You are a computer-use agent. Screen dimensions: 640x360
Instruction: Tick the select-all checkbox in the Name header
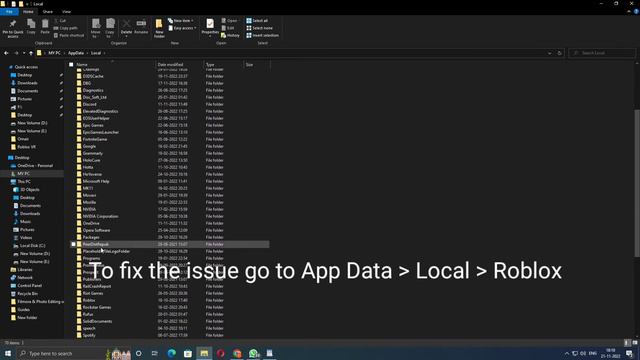tap(71, 64)
